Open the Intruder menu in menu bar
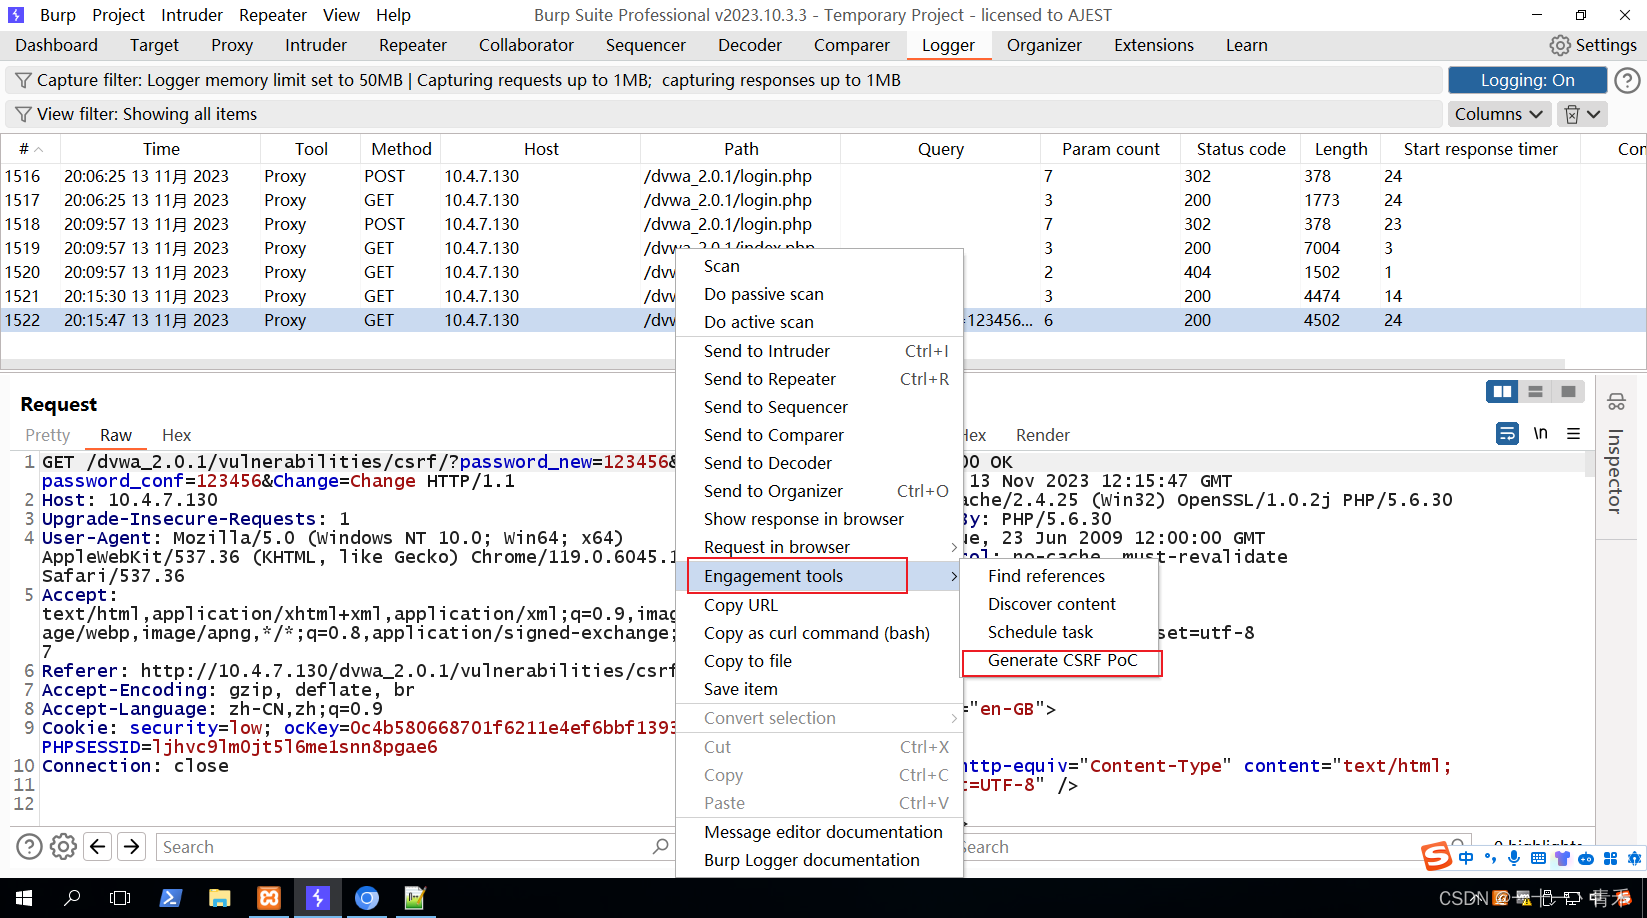 (x=192, y=15)
